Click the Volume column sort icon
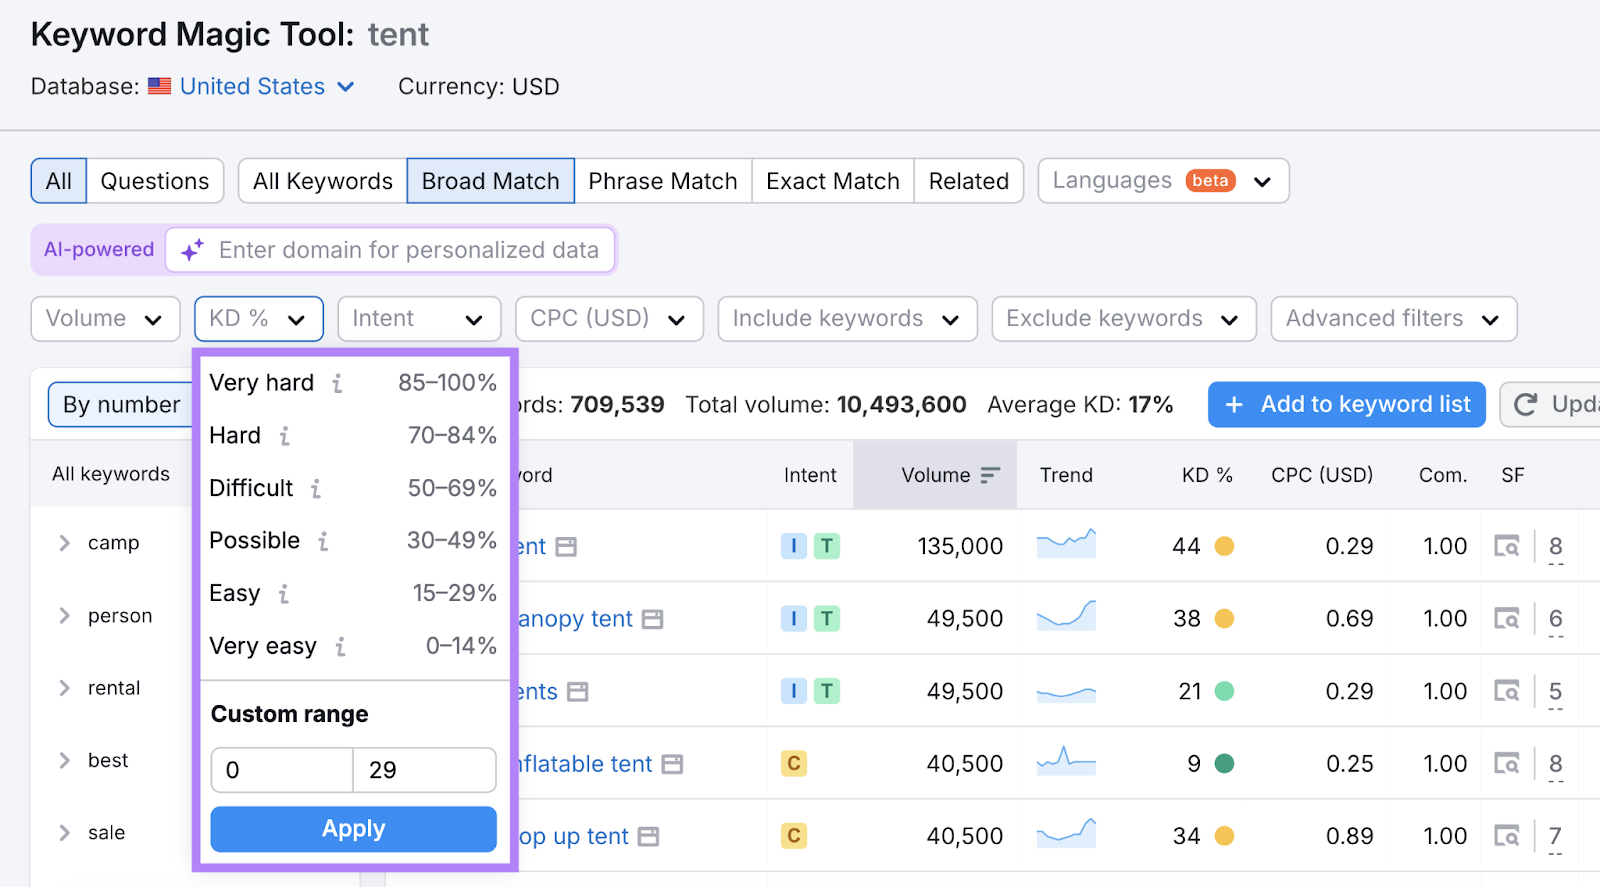Image resolution: width=1600 pixels, height=887 pixels. click(x=990, y=476)
